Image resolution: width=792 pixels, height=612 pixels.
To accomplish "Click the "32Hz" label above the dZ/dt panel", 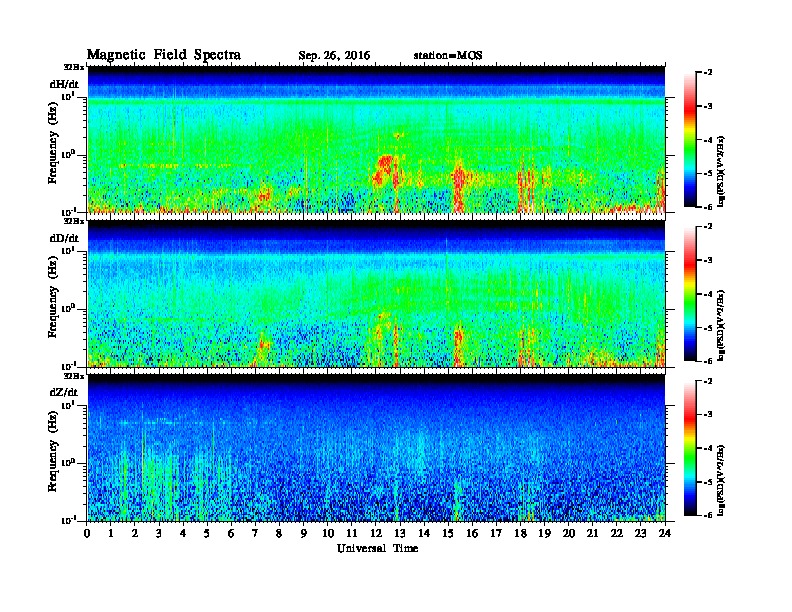I will coord(74,375).
